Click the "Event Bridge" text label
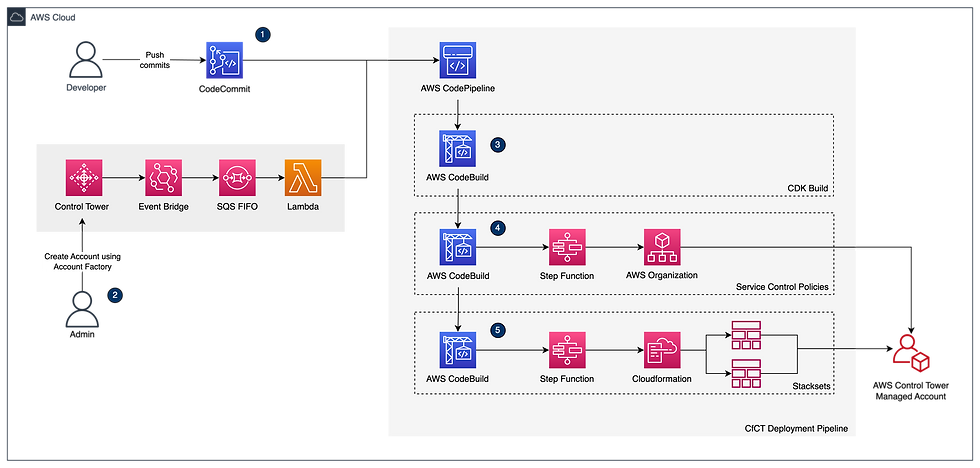 pos(163,207)
